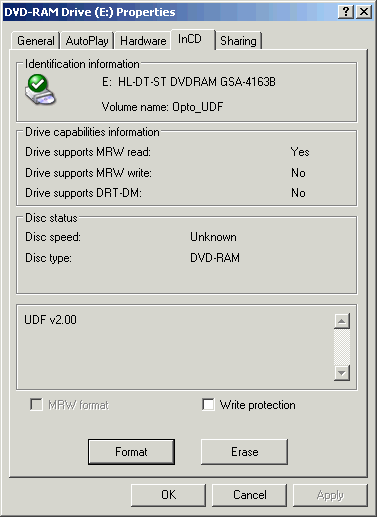Click the scrollbar down arrow
Screen dimensions: 377x517
click(342, 373)
